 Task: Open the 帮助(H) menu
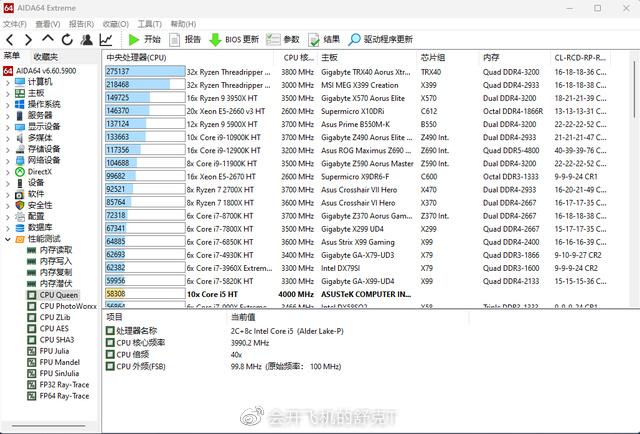[x=183, y=24]
